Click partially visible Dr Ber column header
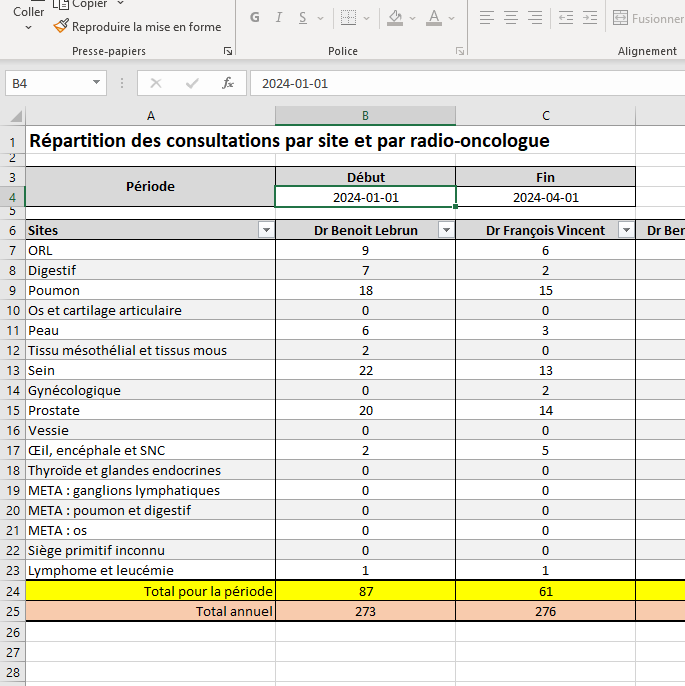 661,230
